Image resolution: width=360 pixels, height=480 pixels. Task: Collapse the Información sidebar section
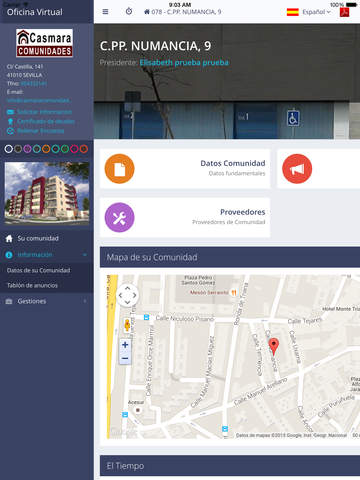tap(47, 255)
